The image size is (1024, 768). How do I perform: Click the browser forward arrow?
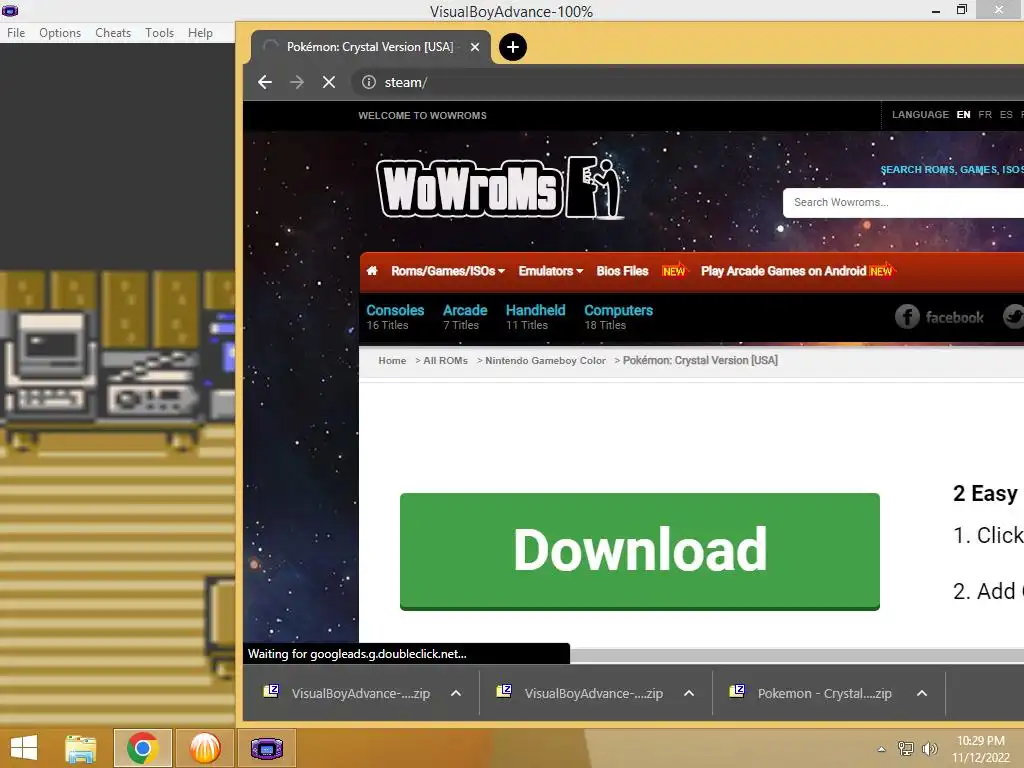297,82
